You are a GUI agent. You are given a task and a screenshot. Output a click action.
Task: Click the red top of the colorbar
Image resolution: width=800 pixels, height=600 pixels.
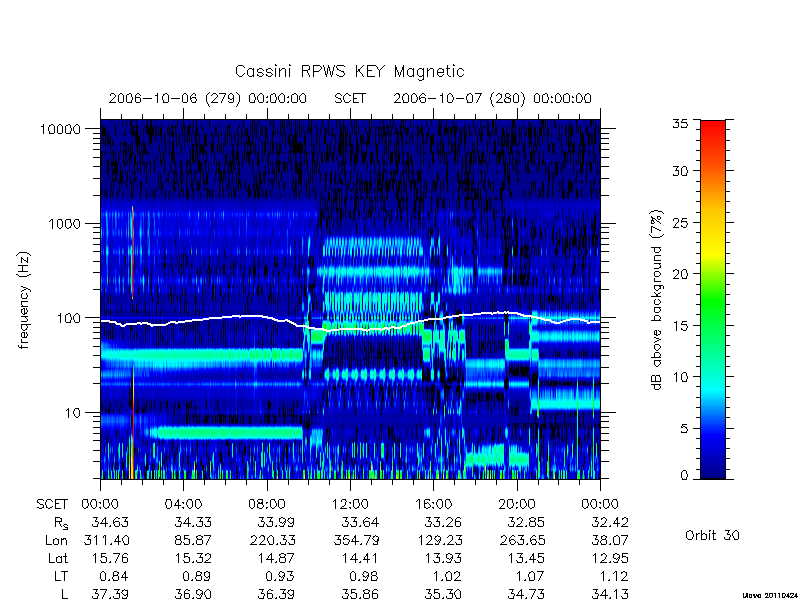(x=713, y=128)
